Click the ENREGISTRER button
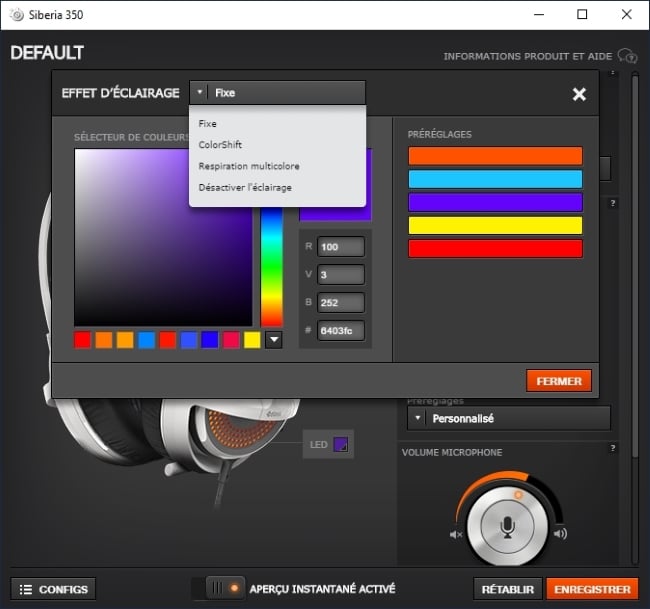This screenshot has height=609, width=650. coord(592,589)
